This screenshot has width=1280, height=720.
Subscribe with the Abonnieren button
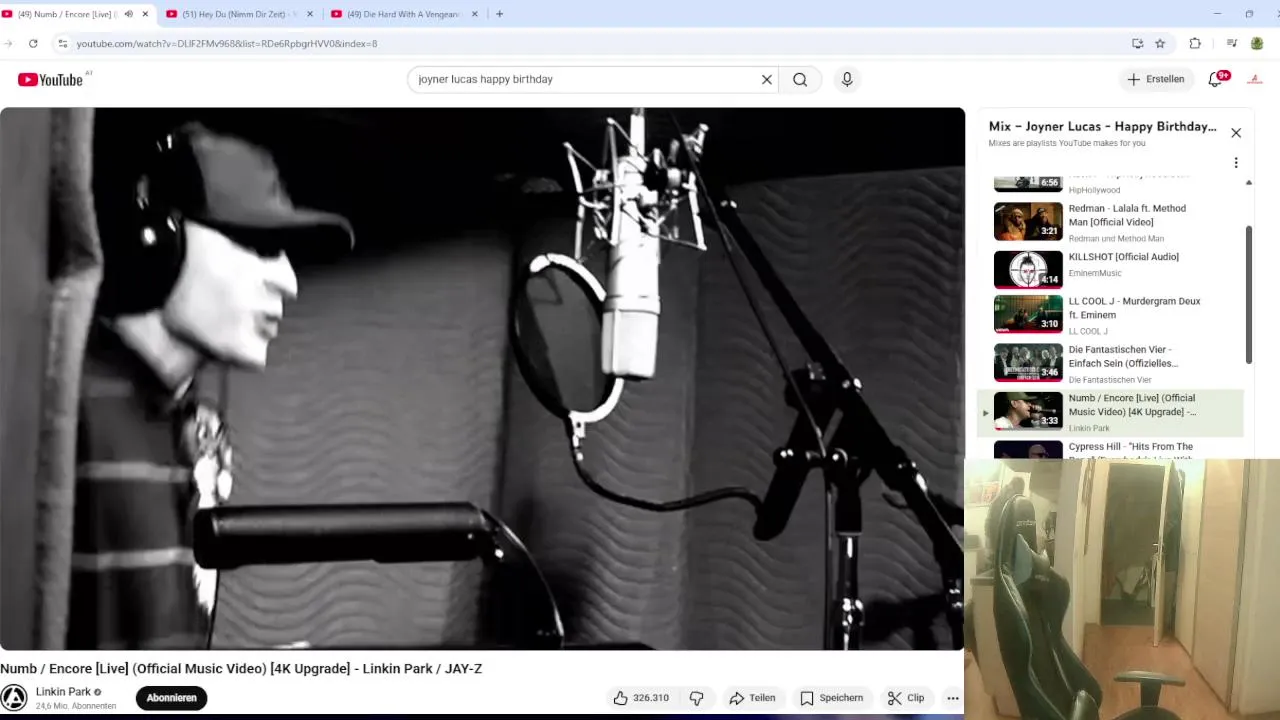(x=171, y=698)
